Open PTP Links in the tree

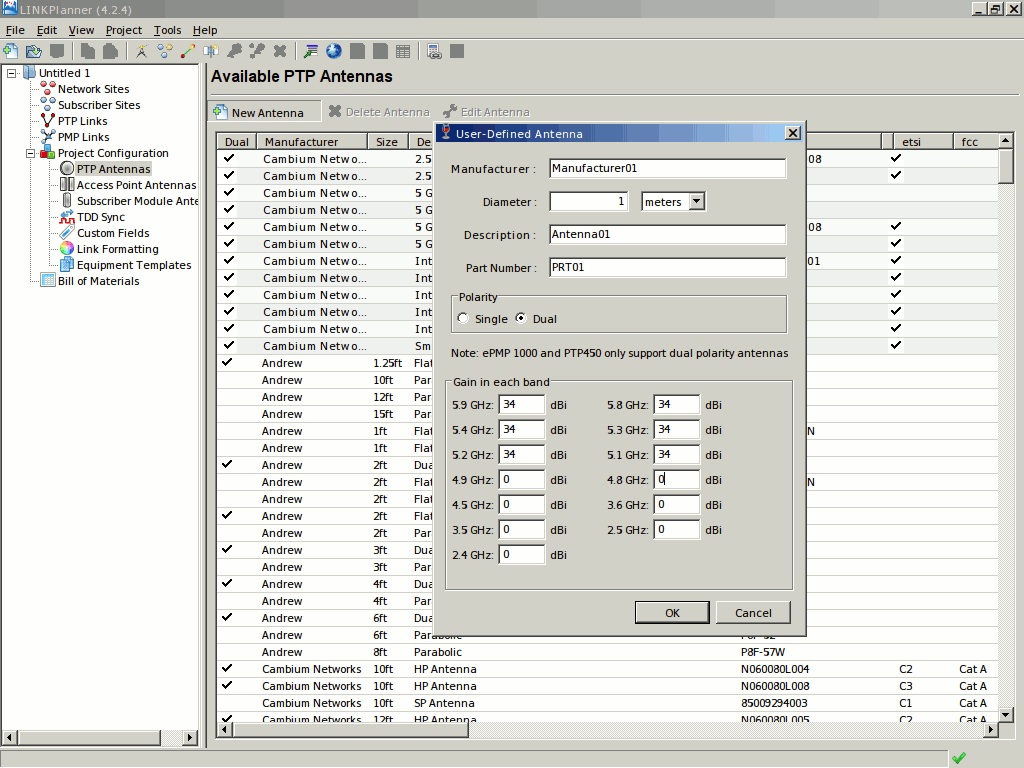[82, 121]
